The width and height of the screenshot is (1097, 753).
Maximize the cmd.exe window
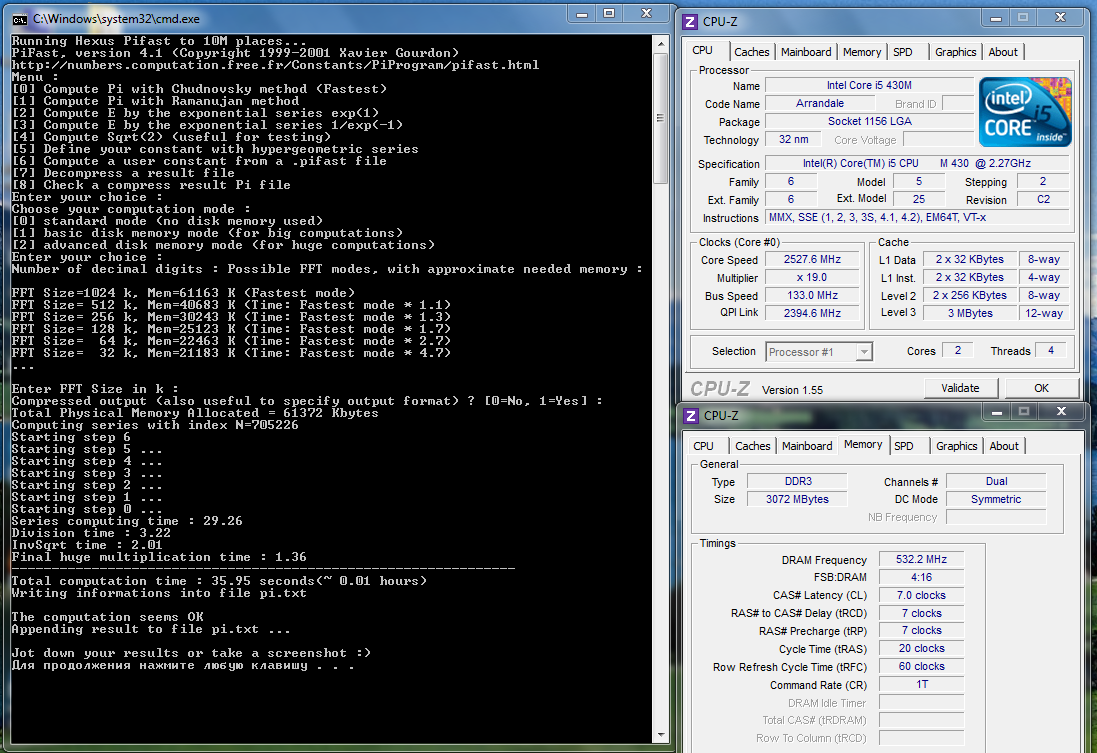[x=609, y=14]
